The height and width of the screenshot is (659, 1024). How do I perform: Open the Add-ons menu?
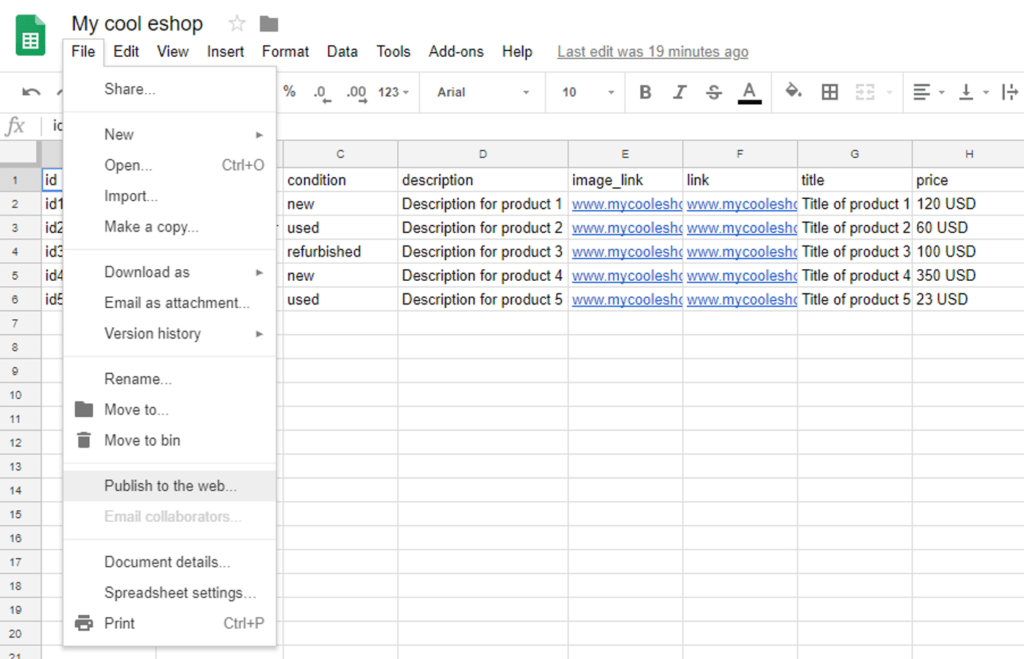[456, 52]
